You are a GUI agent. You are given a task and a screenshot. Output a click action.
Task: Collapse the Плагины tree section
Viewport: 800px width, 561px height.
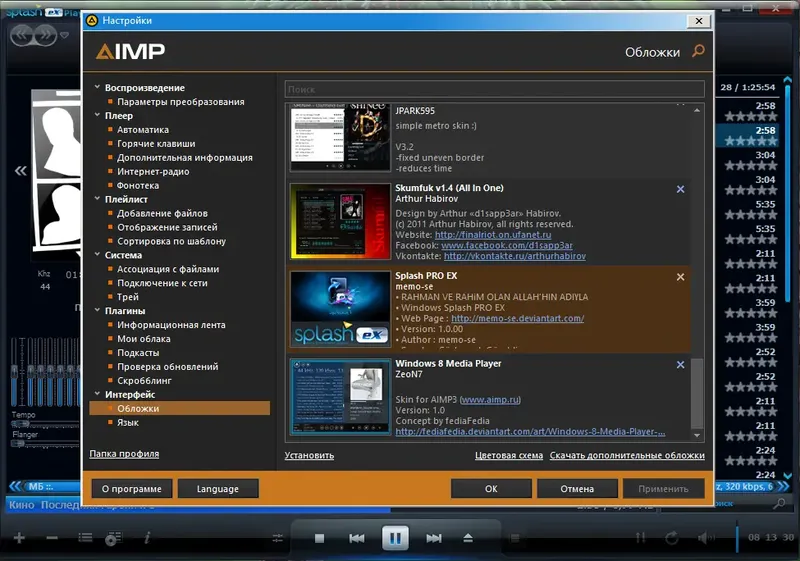[x=97, y=310]
